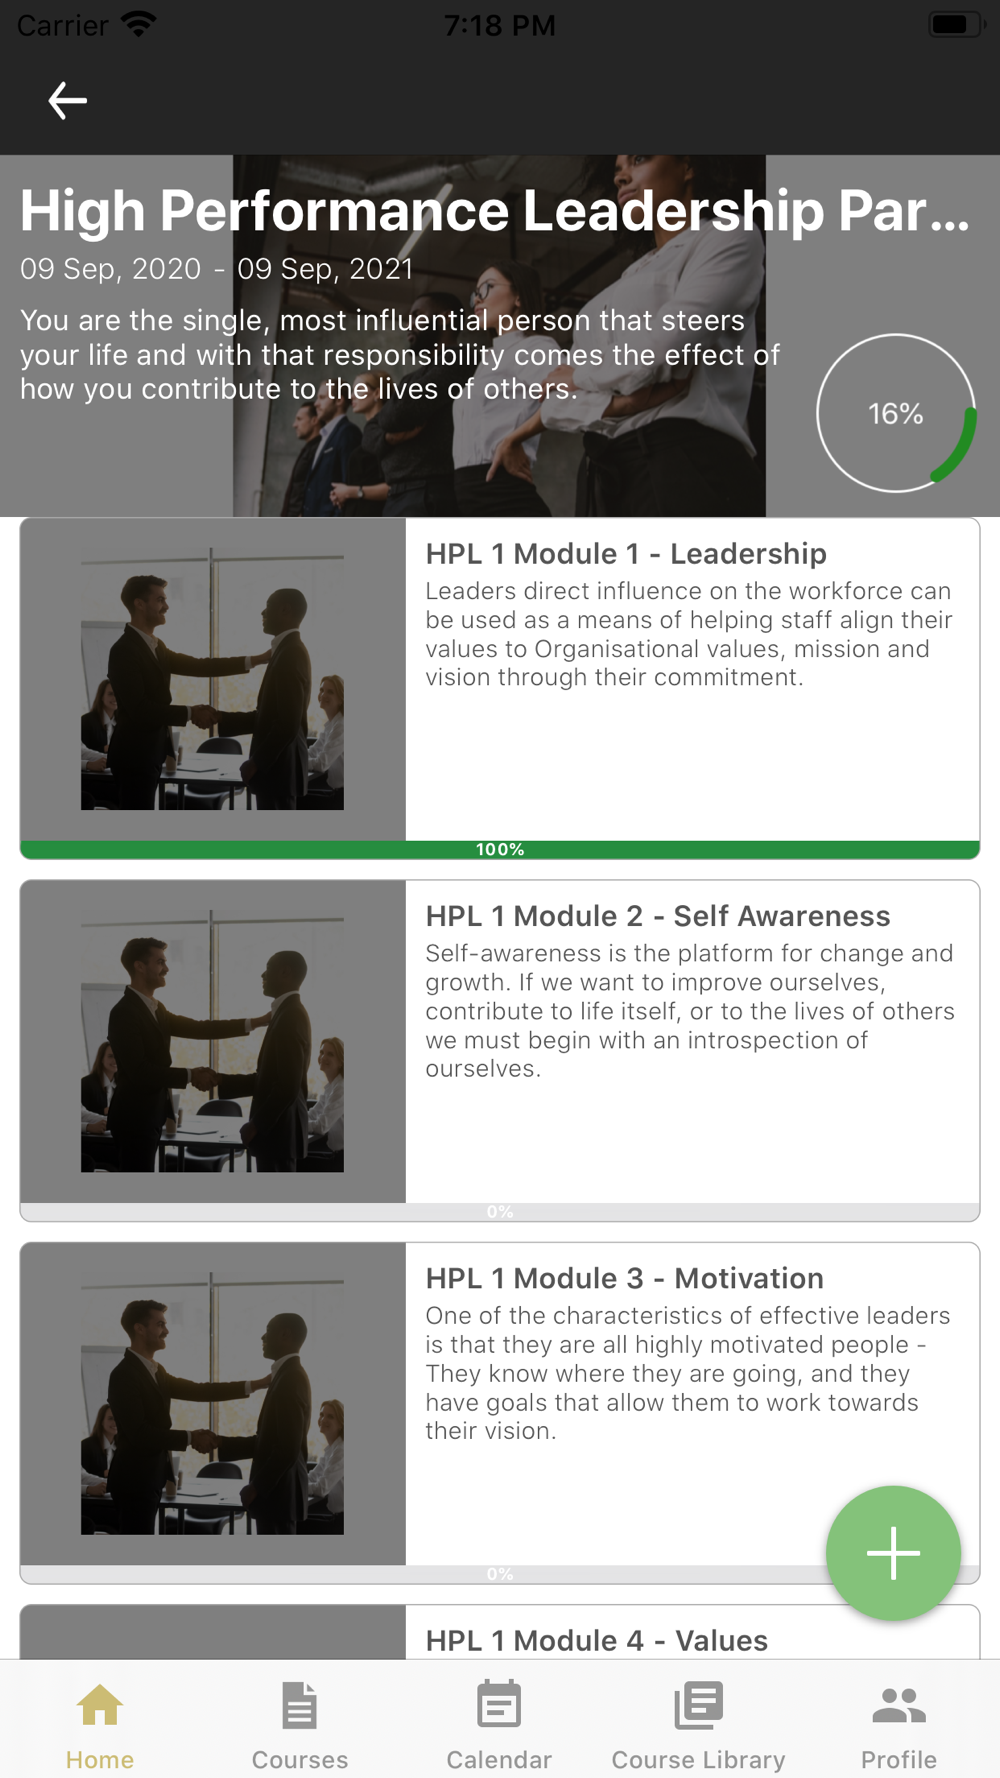Viewport: 1000px width, 1778px height.
Task: Tap the green plus floating button
Action: [893, 1553]
